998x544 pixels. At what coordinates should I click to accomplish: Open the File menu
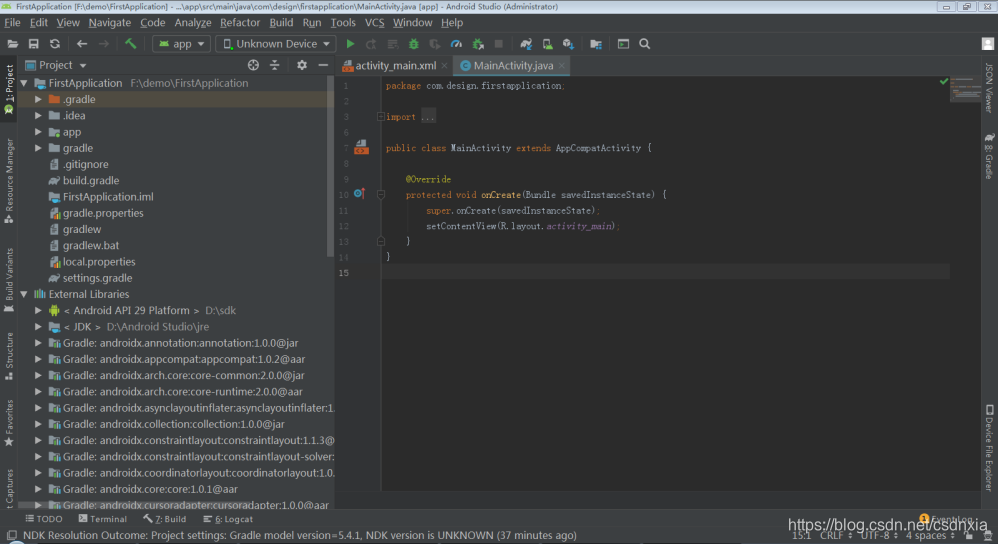click(x=12, y=22)
